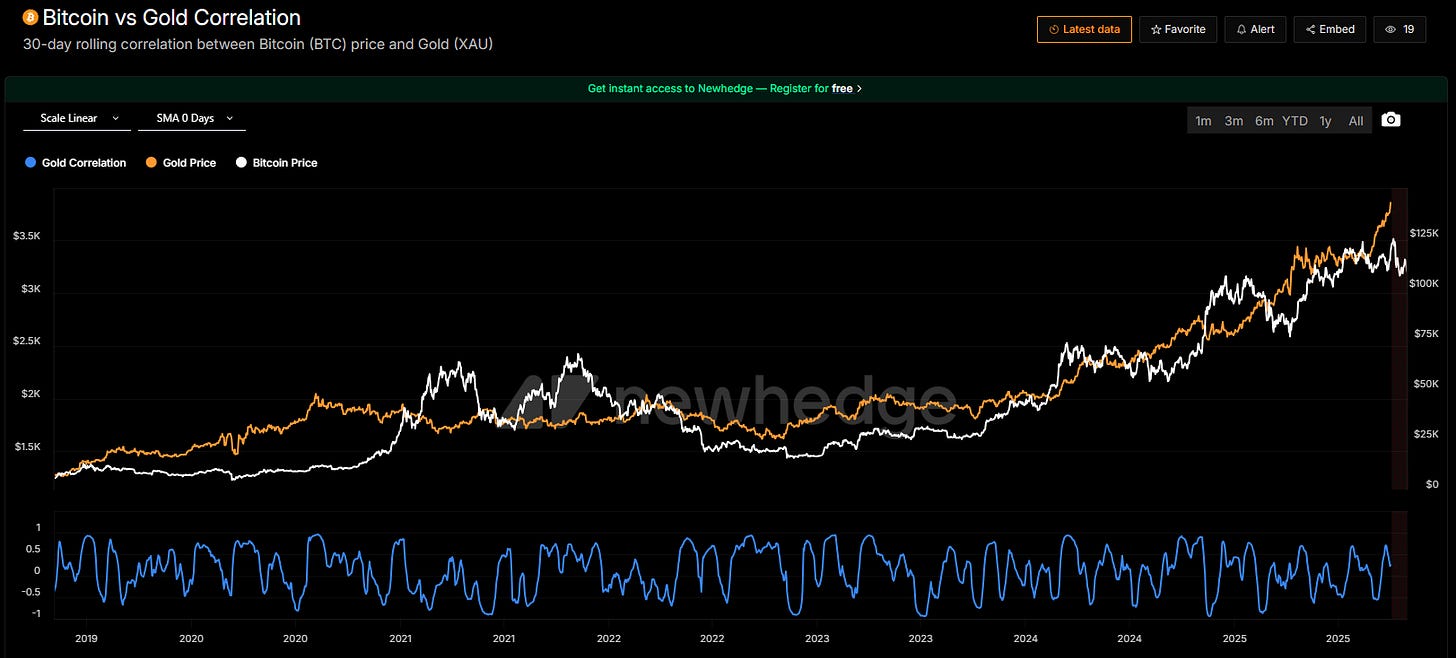This screenshot has width=1456, height=658.
Task: Toggle Bitcoin Price series in legend
Action: pos(277,162)
